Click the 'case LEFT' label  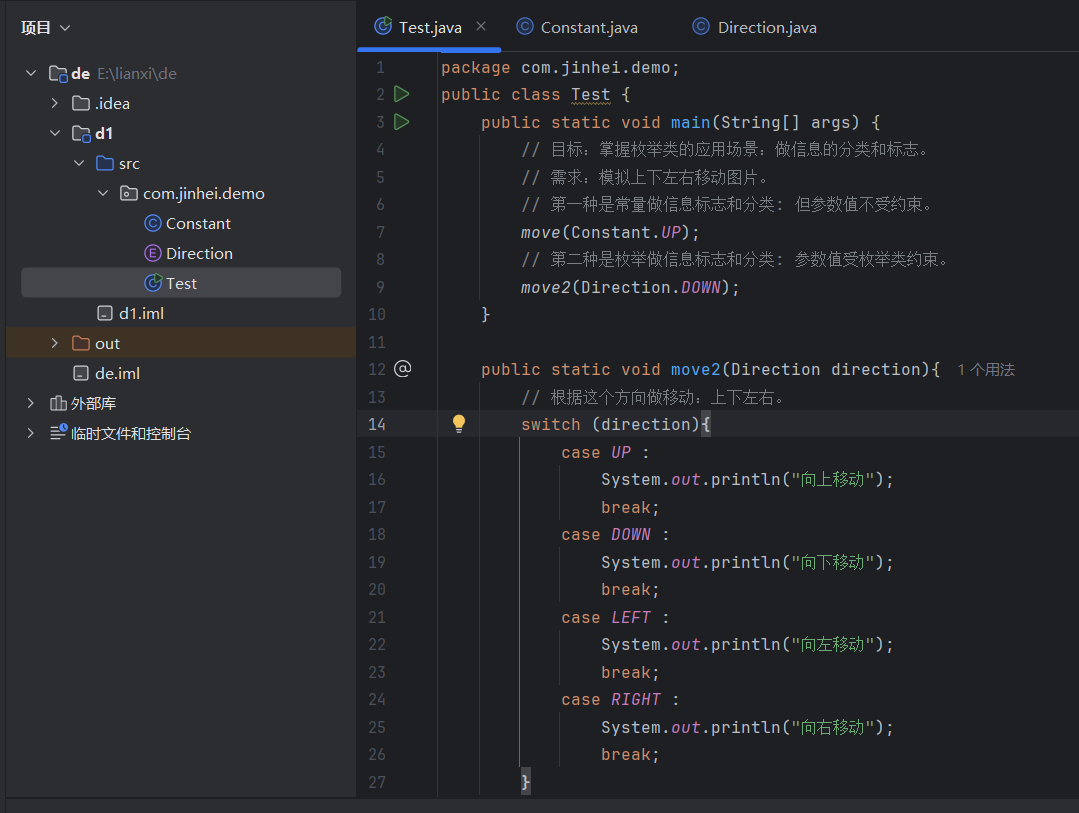click(606, 617)
